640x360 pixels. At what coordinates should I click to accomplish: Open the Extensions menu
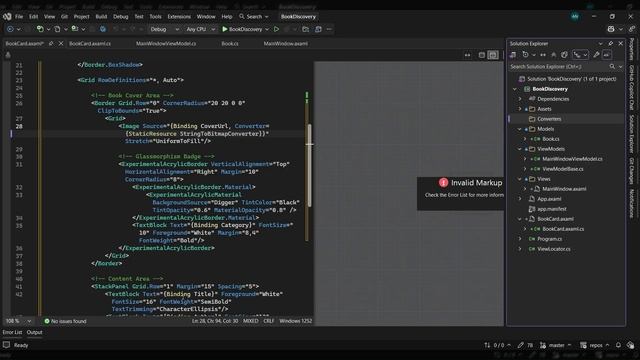coord(179,17)
